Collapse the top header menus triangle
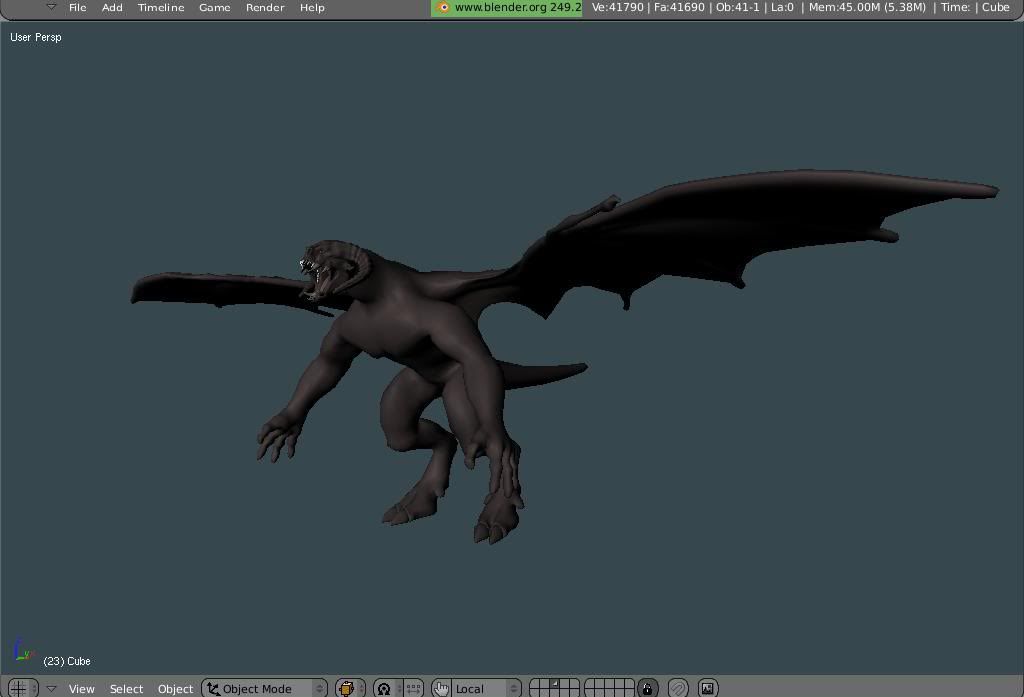This screenshot has height=697, width=1024. pos(51,7)
